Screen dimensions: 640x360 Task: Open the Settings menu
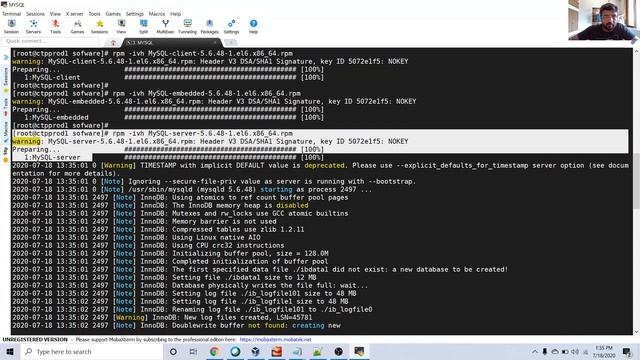point(135,14)
